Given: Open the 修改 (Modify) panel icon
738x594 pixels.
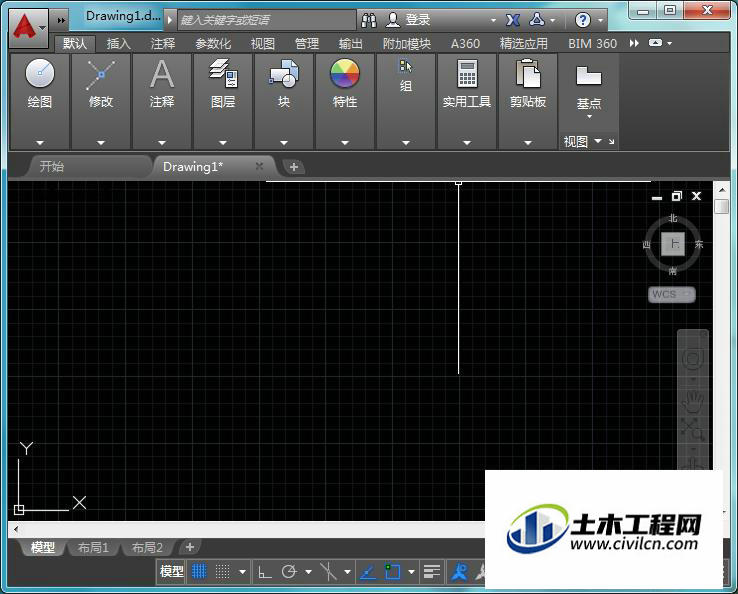Looking at the screenshot, I should coord(101,74).
